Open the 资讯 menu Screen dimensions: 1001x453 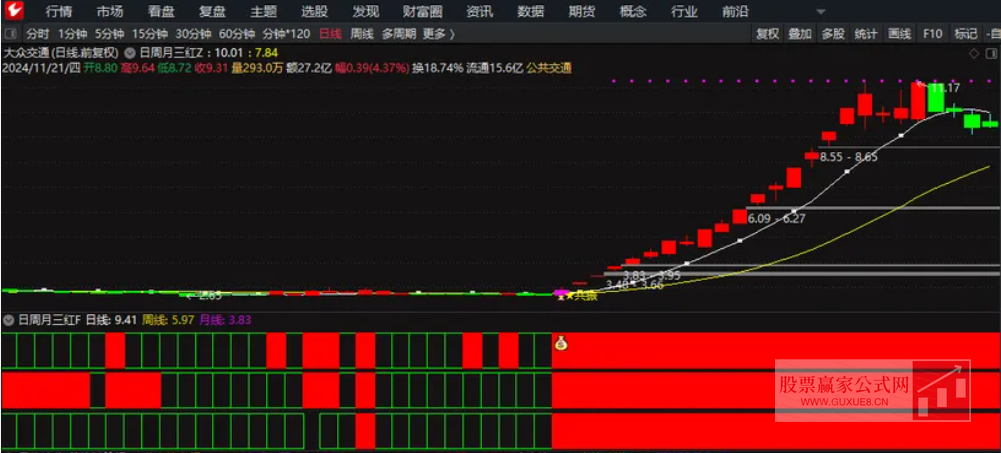click(479, 11)
